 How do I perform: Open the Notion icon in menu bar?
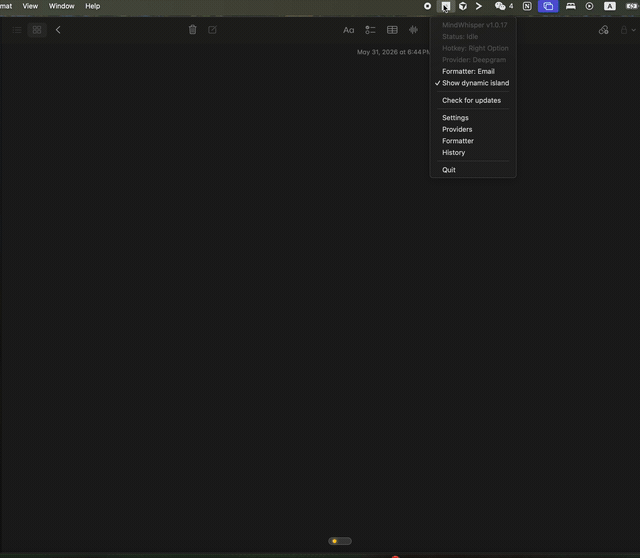[x=527, y=6]
